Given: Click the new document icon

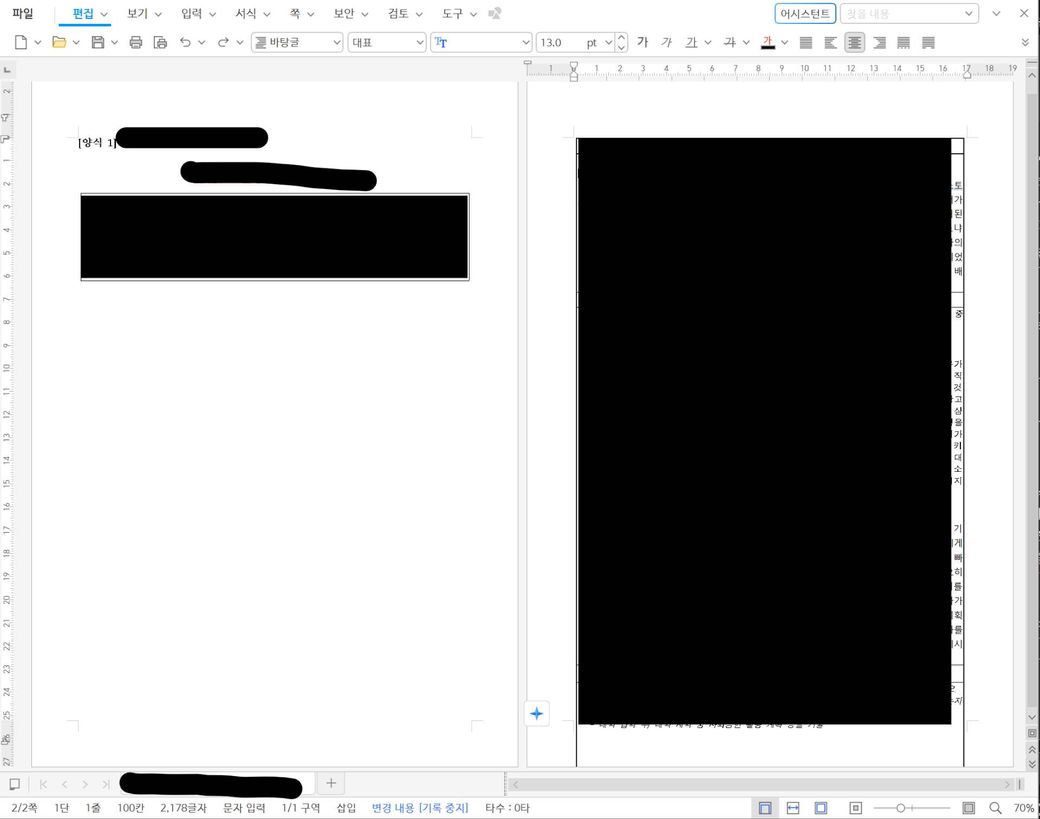Looking at the screenshot, I should [x=21, y=42].
